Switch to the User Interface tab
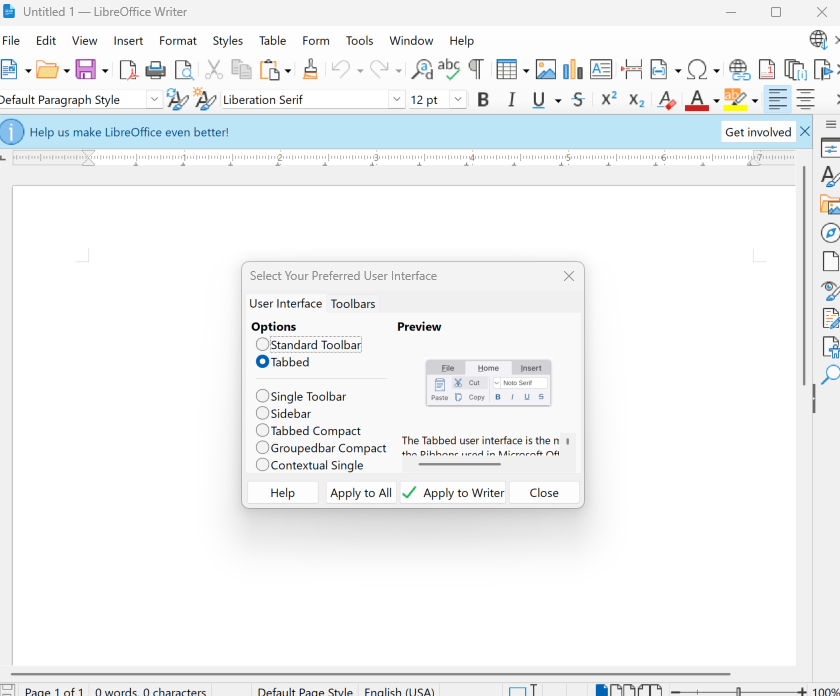This screenshot has height=696, width=840. [286, 304]
